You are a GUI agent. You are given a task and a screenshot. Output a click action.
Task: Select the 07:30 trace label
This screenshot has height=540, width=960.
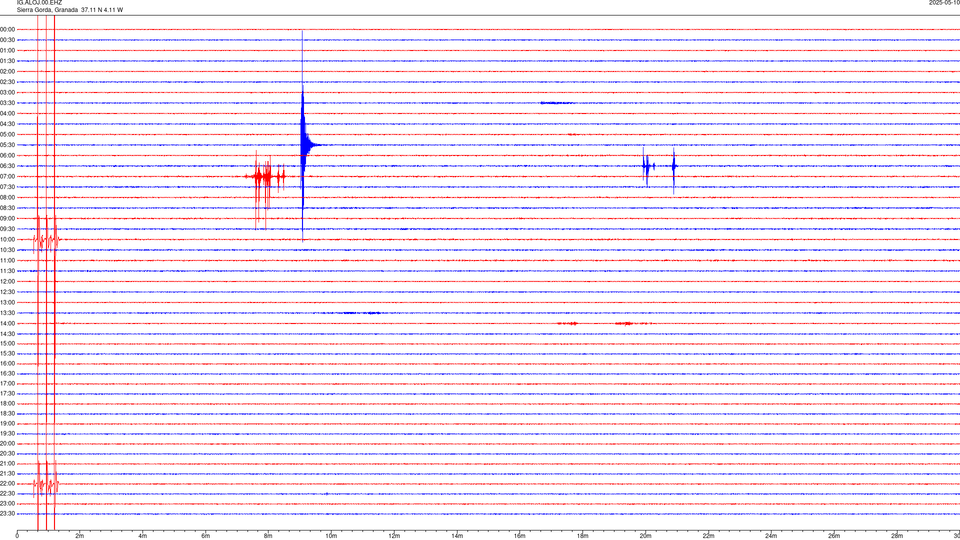(8, 187)
